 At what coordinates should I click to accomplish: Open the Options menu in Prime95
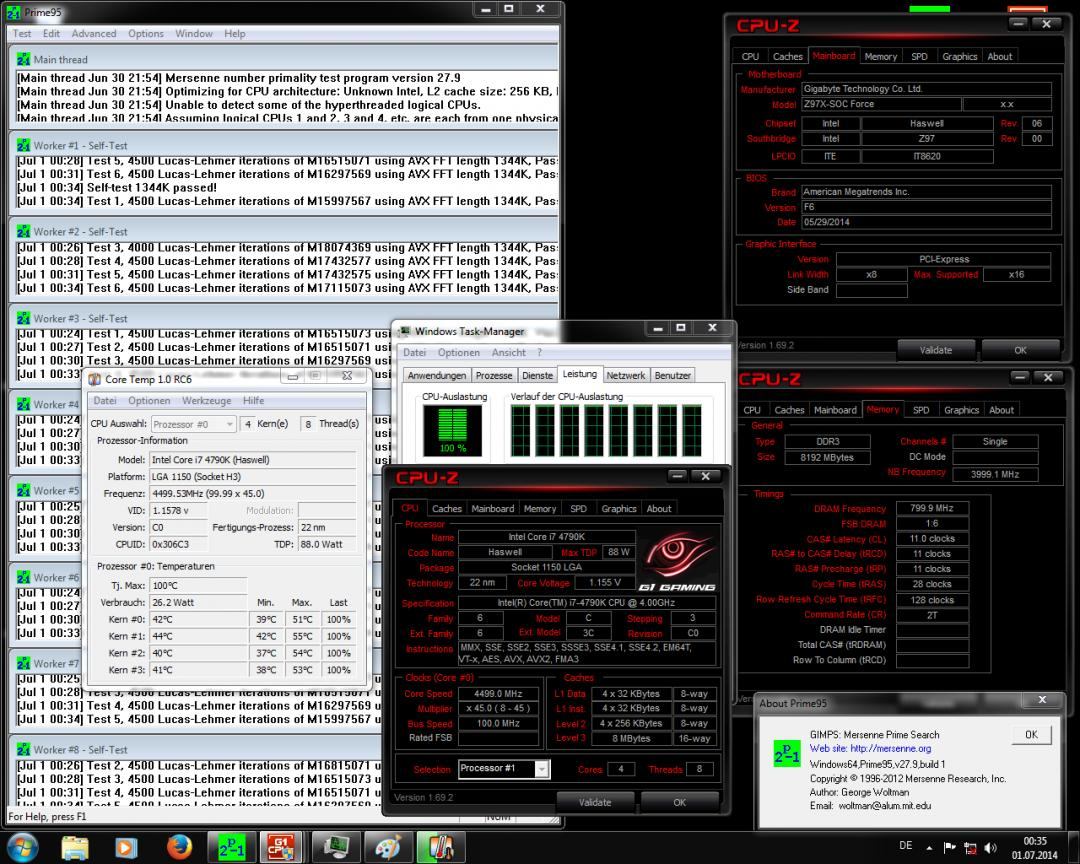pos(145,34)
